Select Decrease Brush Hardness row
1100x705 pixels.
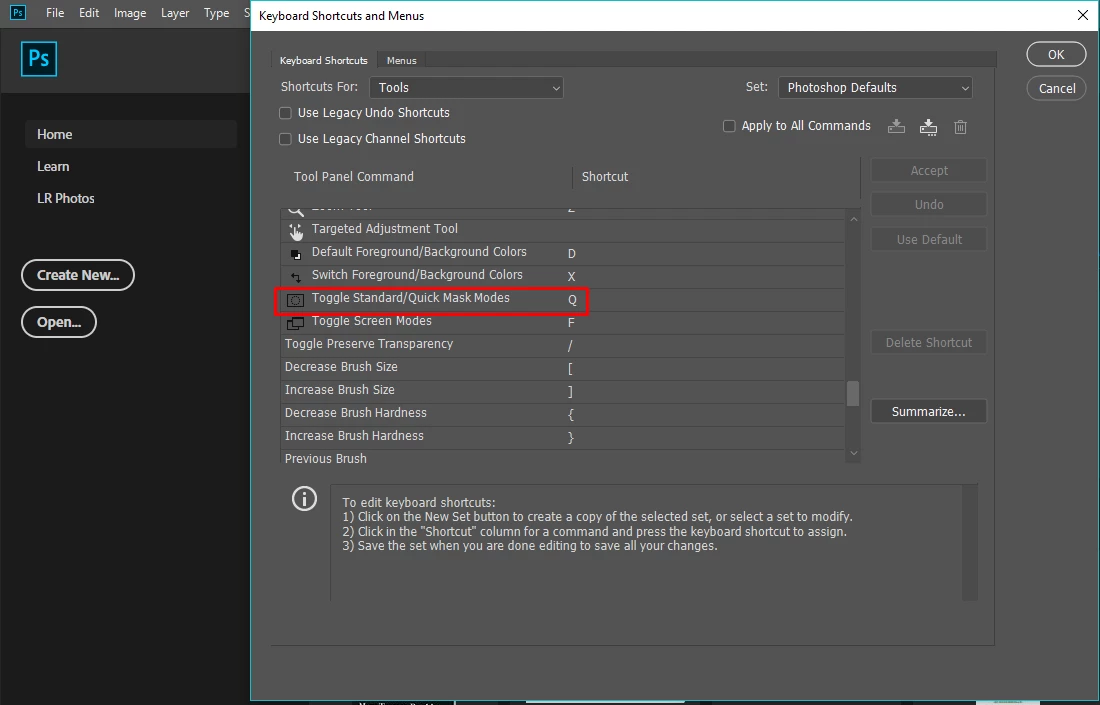point(563,415)
